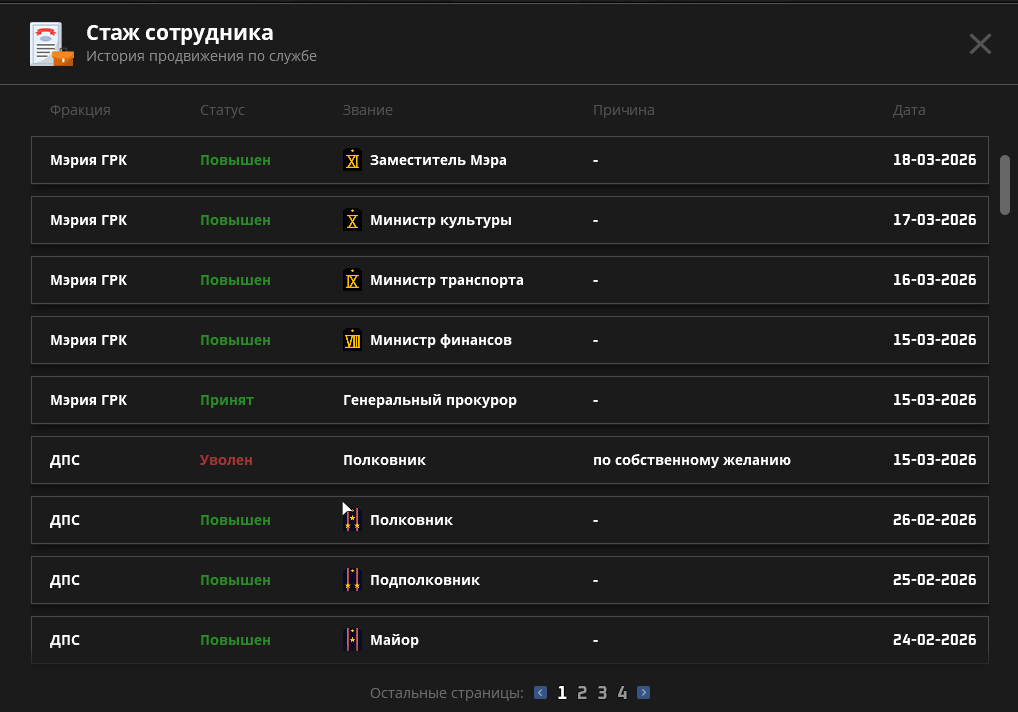Click the rank XI icon beside Заместитель Мэра
The height and width of the screenshot is (712, 1018).
click(x=352, y=160)
